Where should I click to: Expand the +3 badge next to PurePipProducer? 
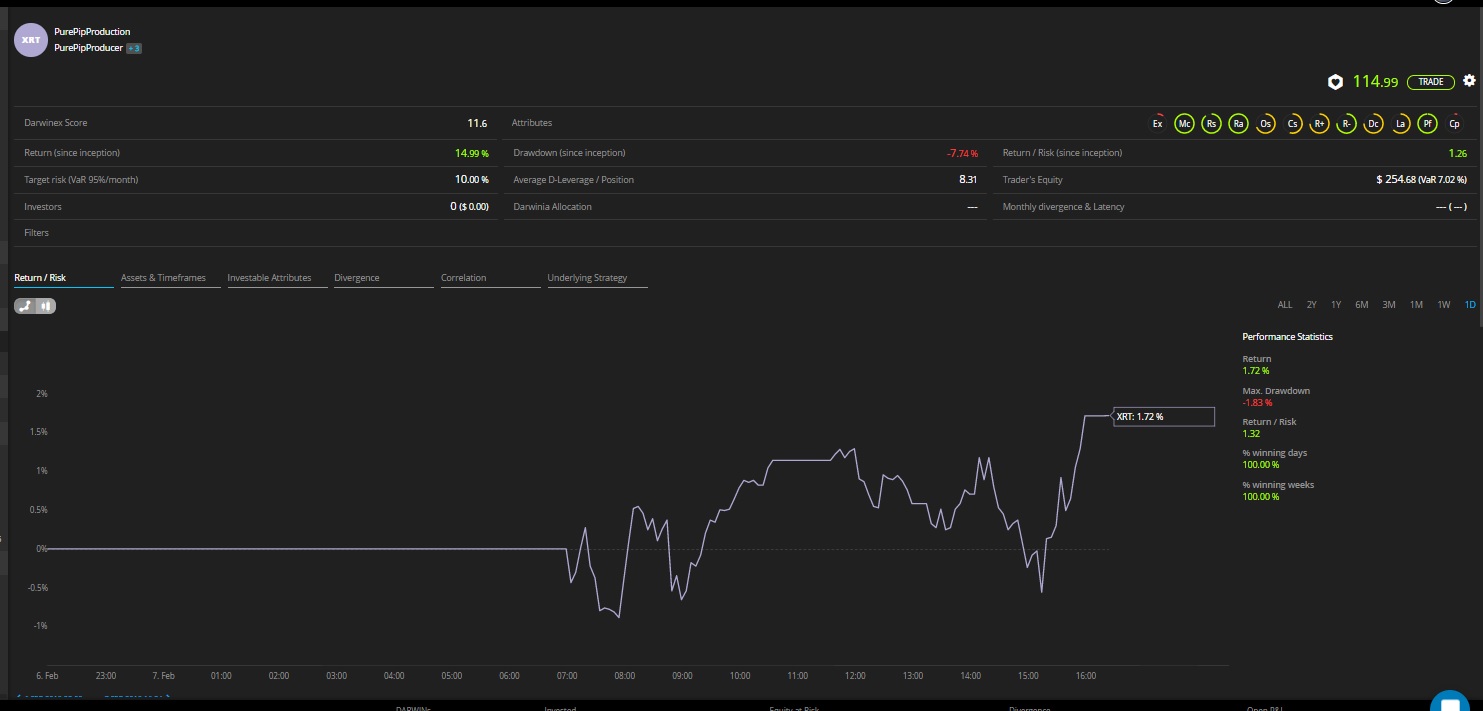click(133, 48)
